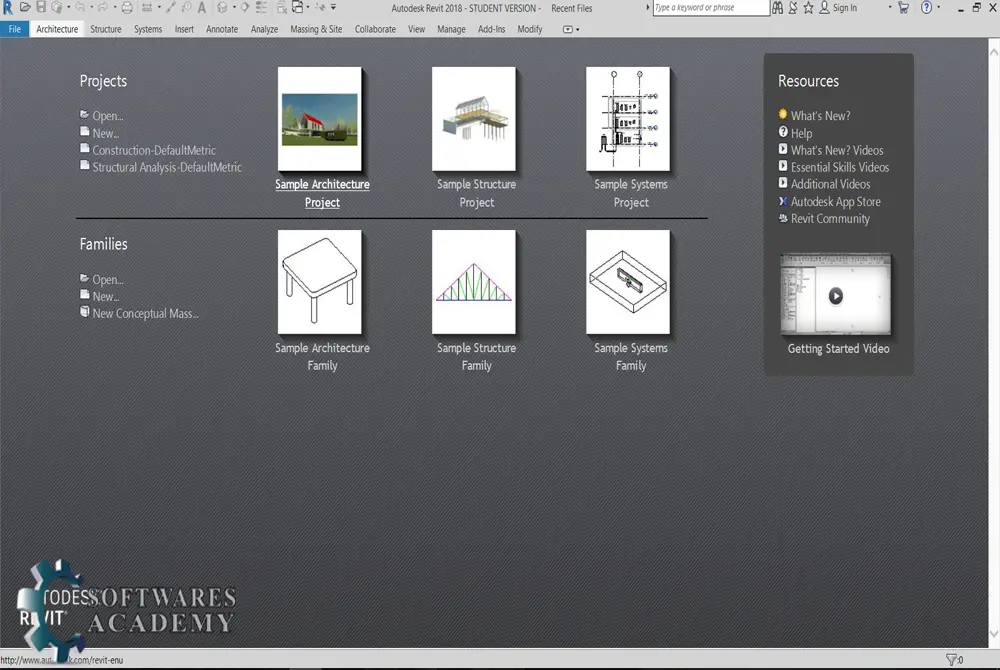The height and width of the screenshot is (670, 1000).
Task: Click the Section tool icon
Action: [245, 7]
